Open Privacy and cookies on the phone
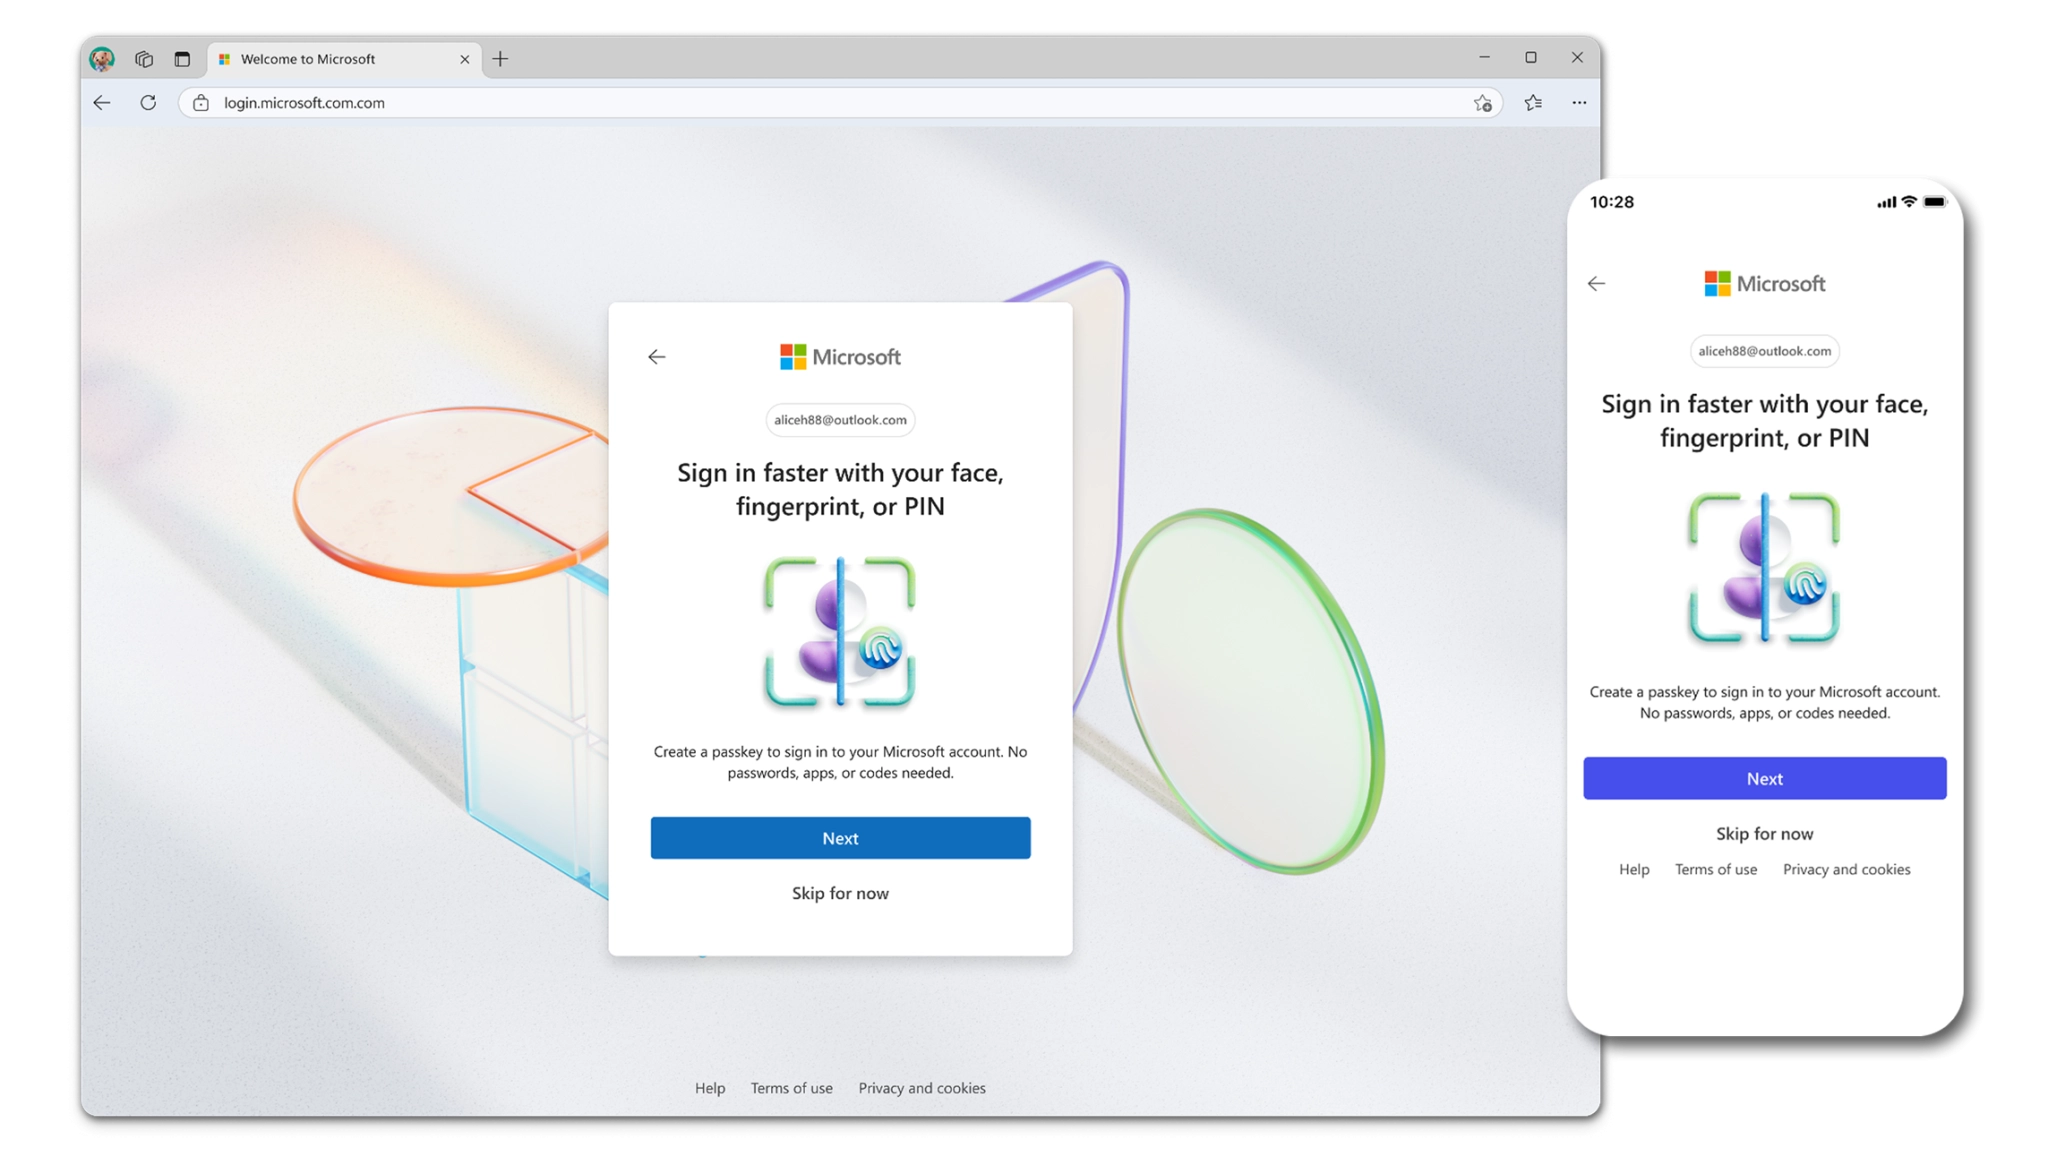 1846,870
